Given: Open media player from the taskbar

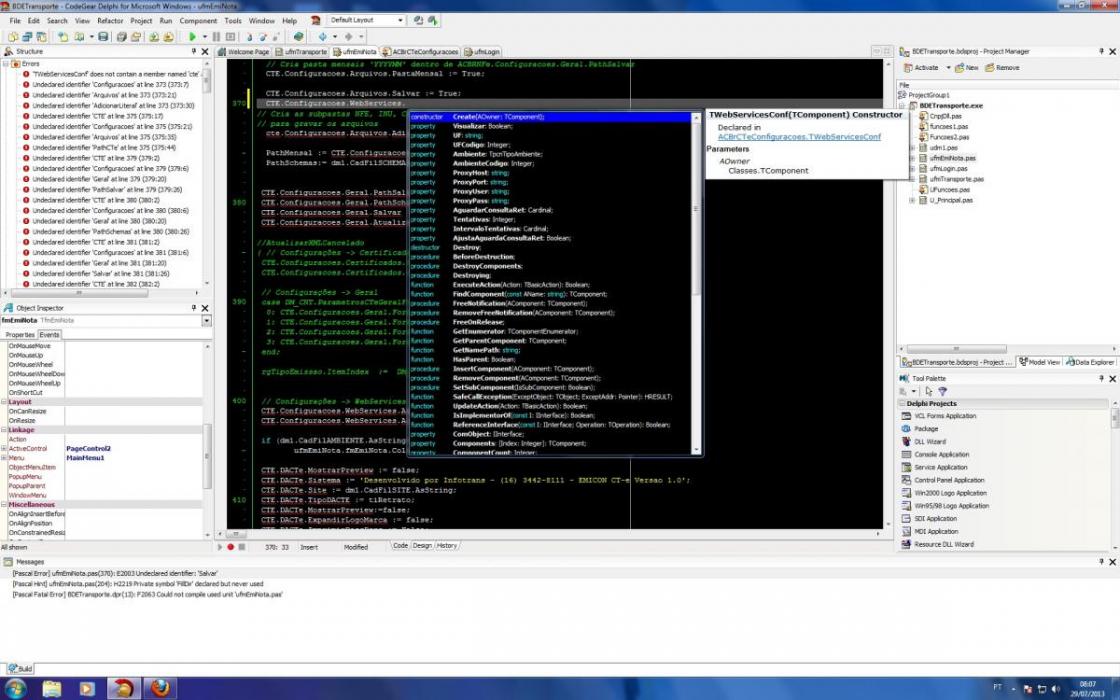Looking at the screenshot, I should tap(87, 689).
